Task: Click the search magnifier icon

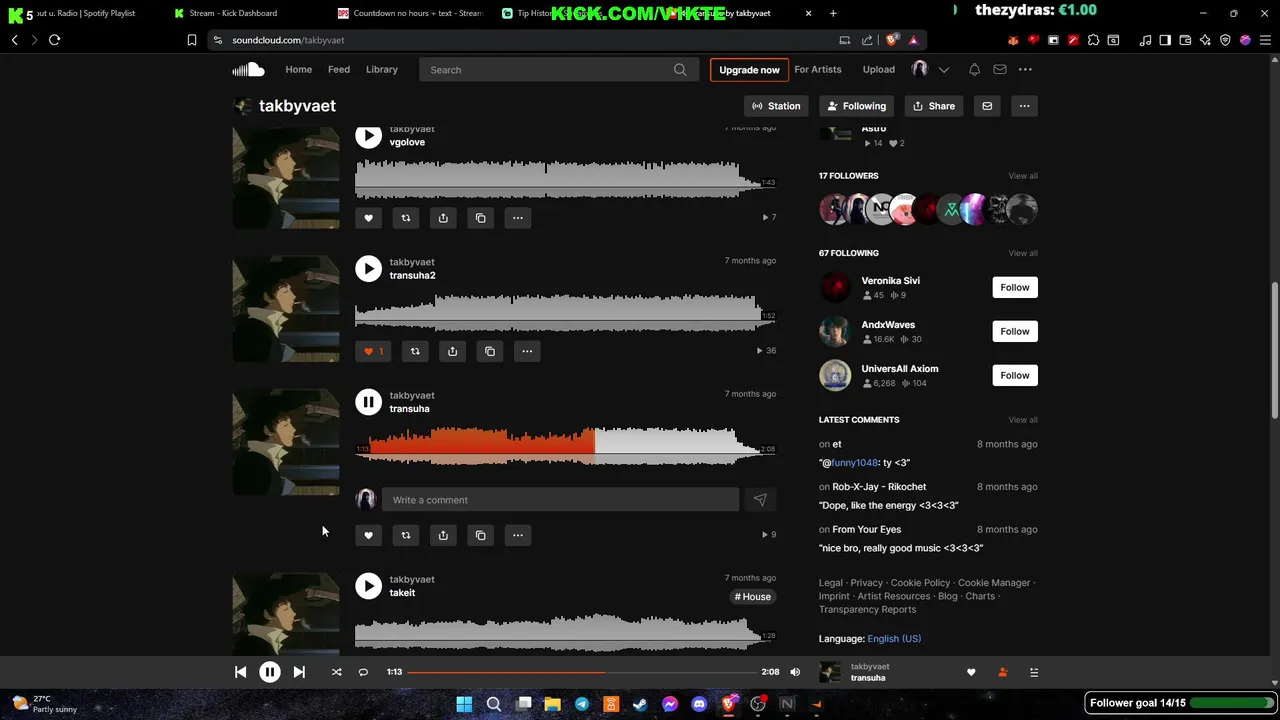Action: coord(680,70)
